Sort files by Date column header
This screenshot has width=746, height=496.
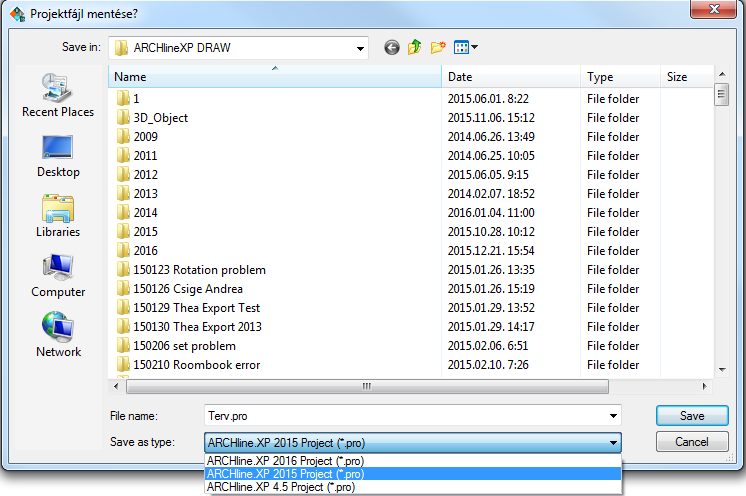[x=510, y=77]
